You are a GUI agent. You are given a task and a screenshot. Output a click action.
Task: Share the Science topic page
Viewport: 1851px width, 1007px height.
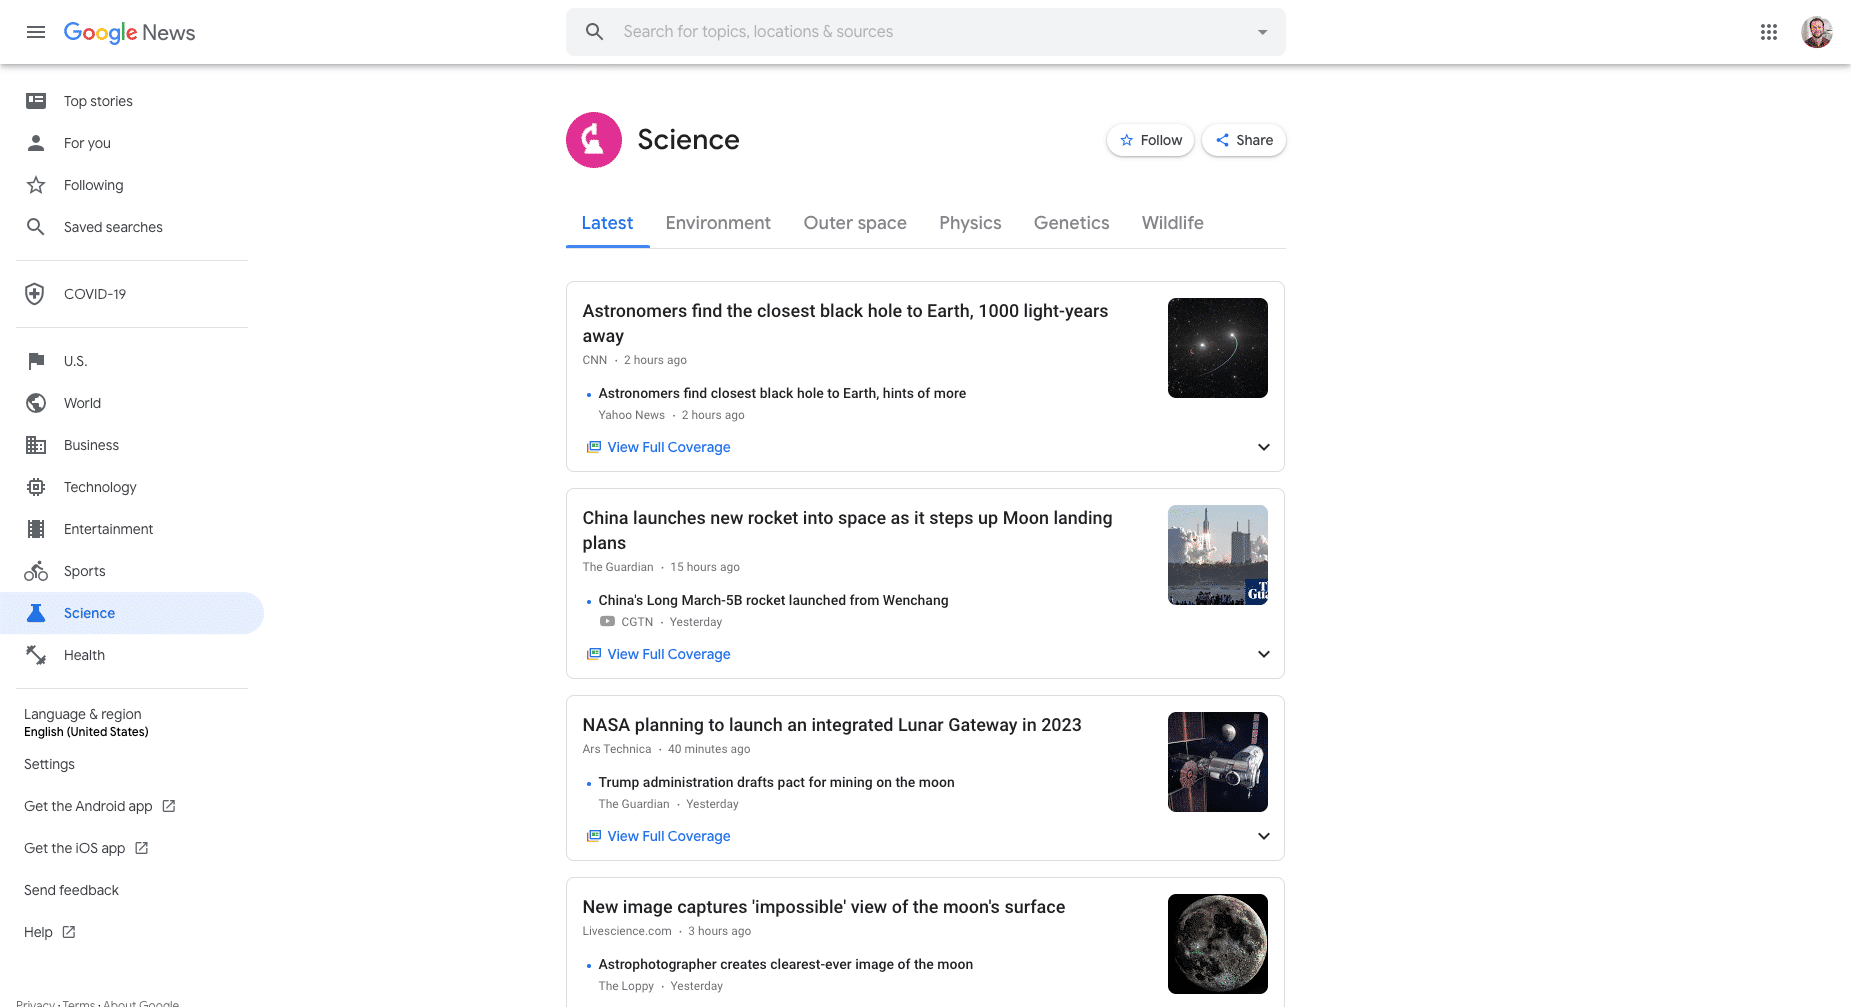(1243, 140)
